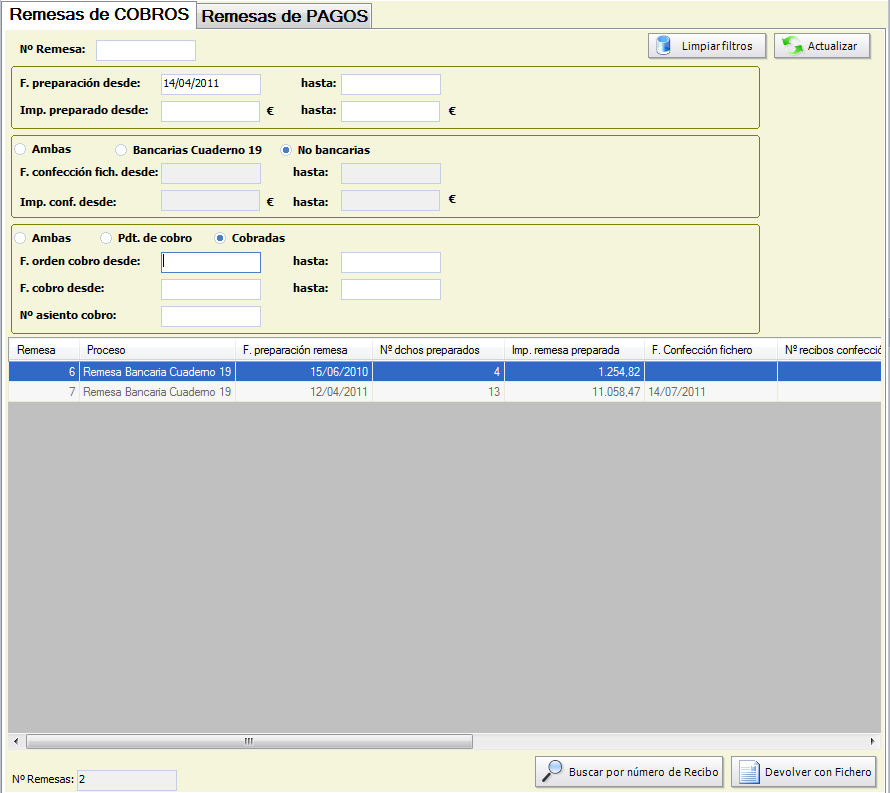
Task: Click the cell showing 13 dchos preparados
Action: (438, 392)
